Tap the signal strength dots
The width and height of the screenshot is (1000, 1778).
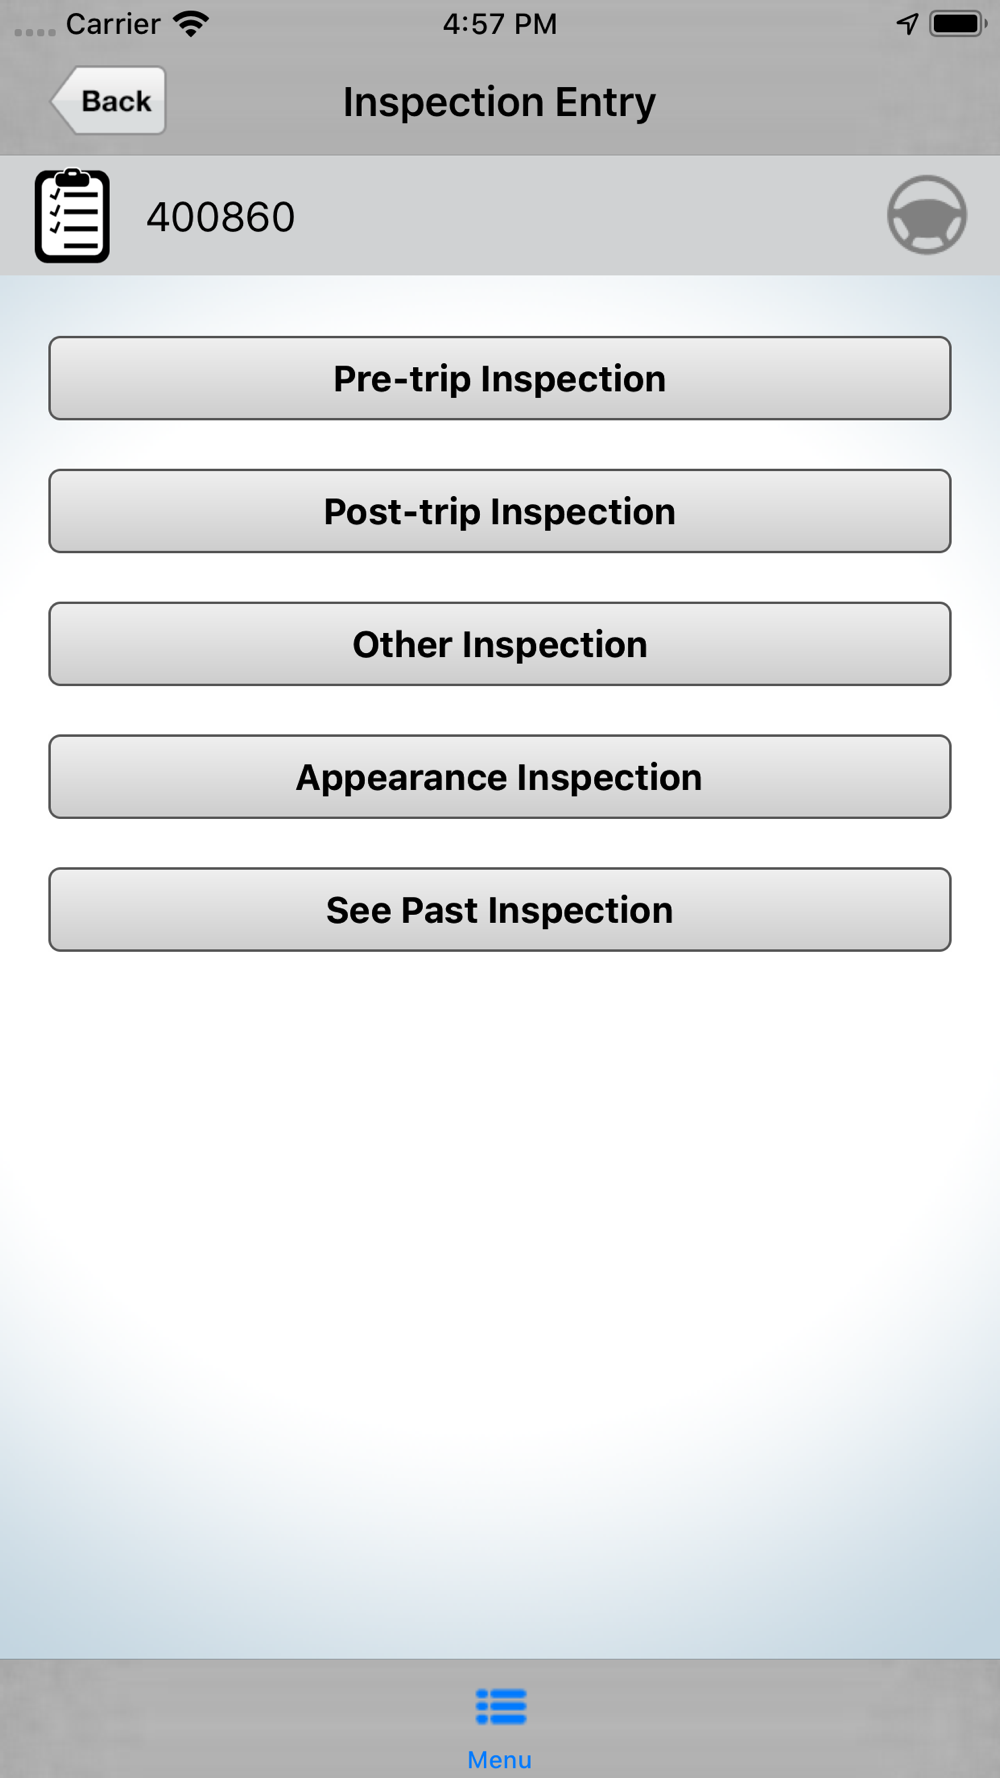point(35,32)
